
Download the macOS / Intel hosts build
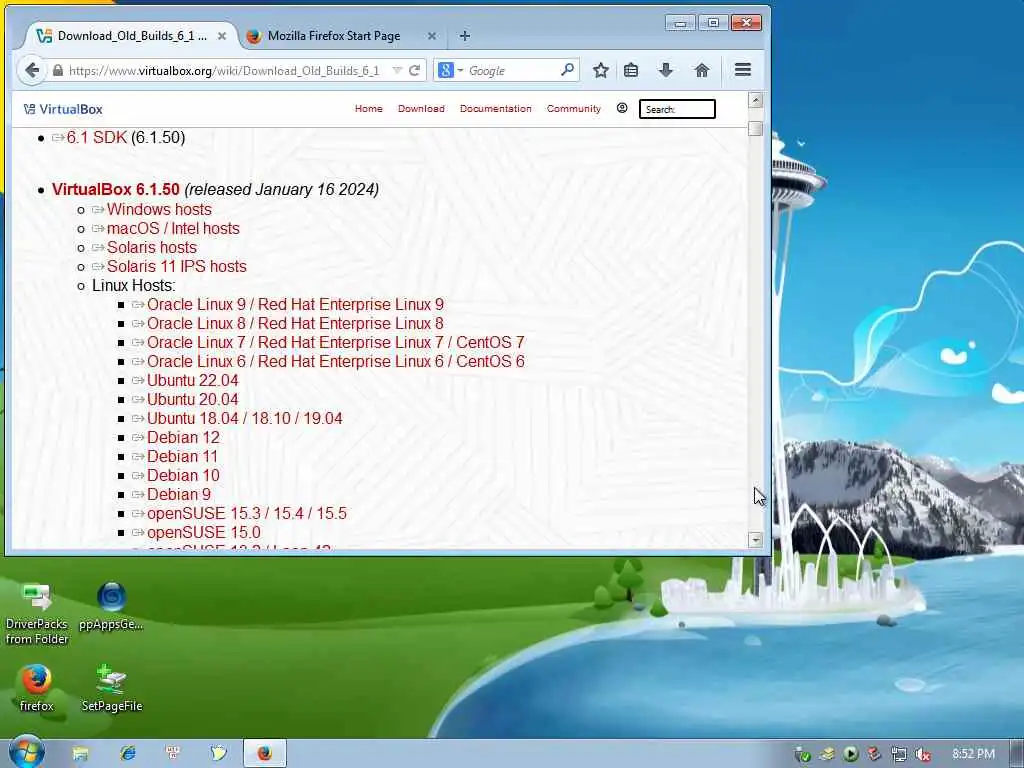pyautogui.click(x=173, y=229)
